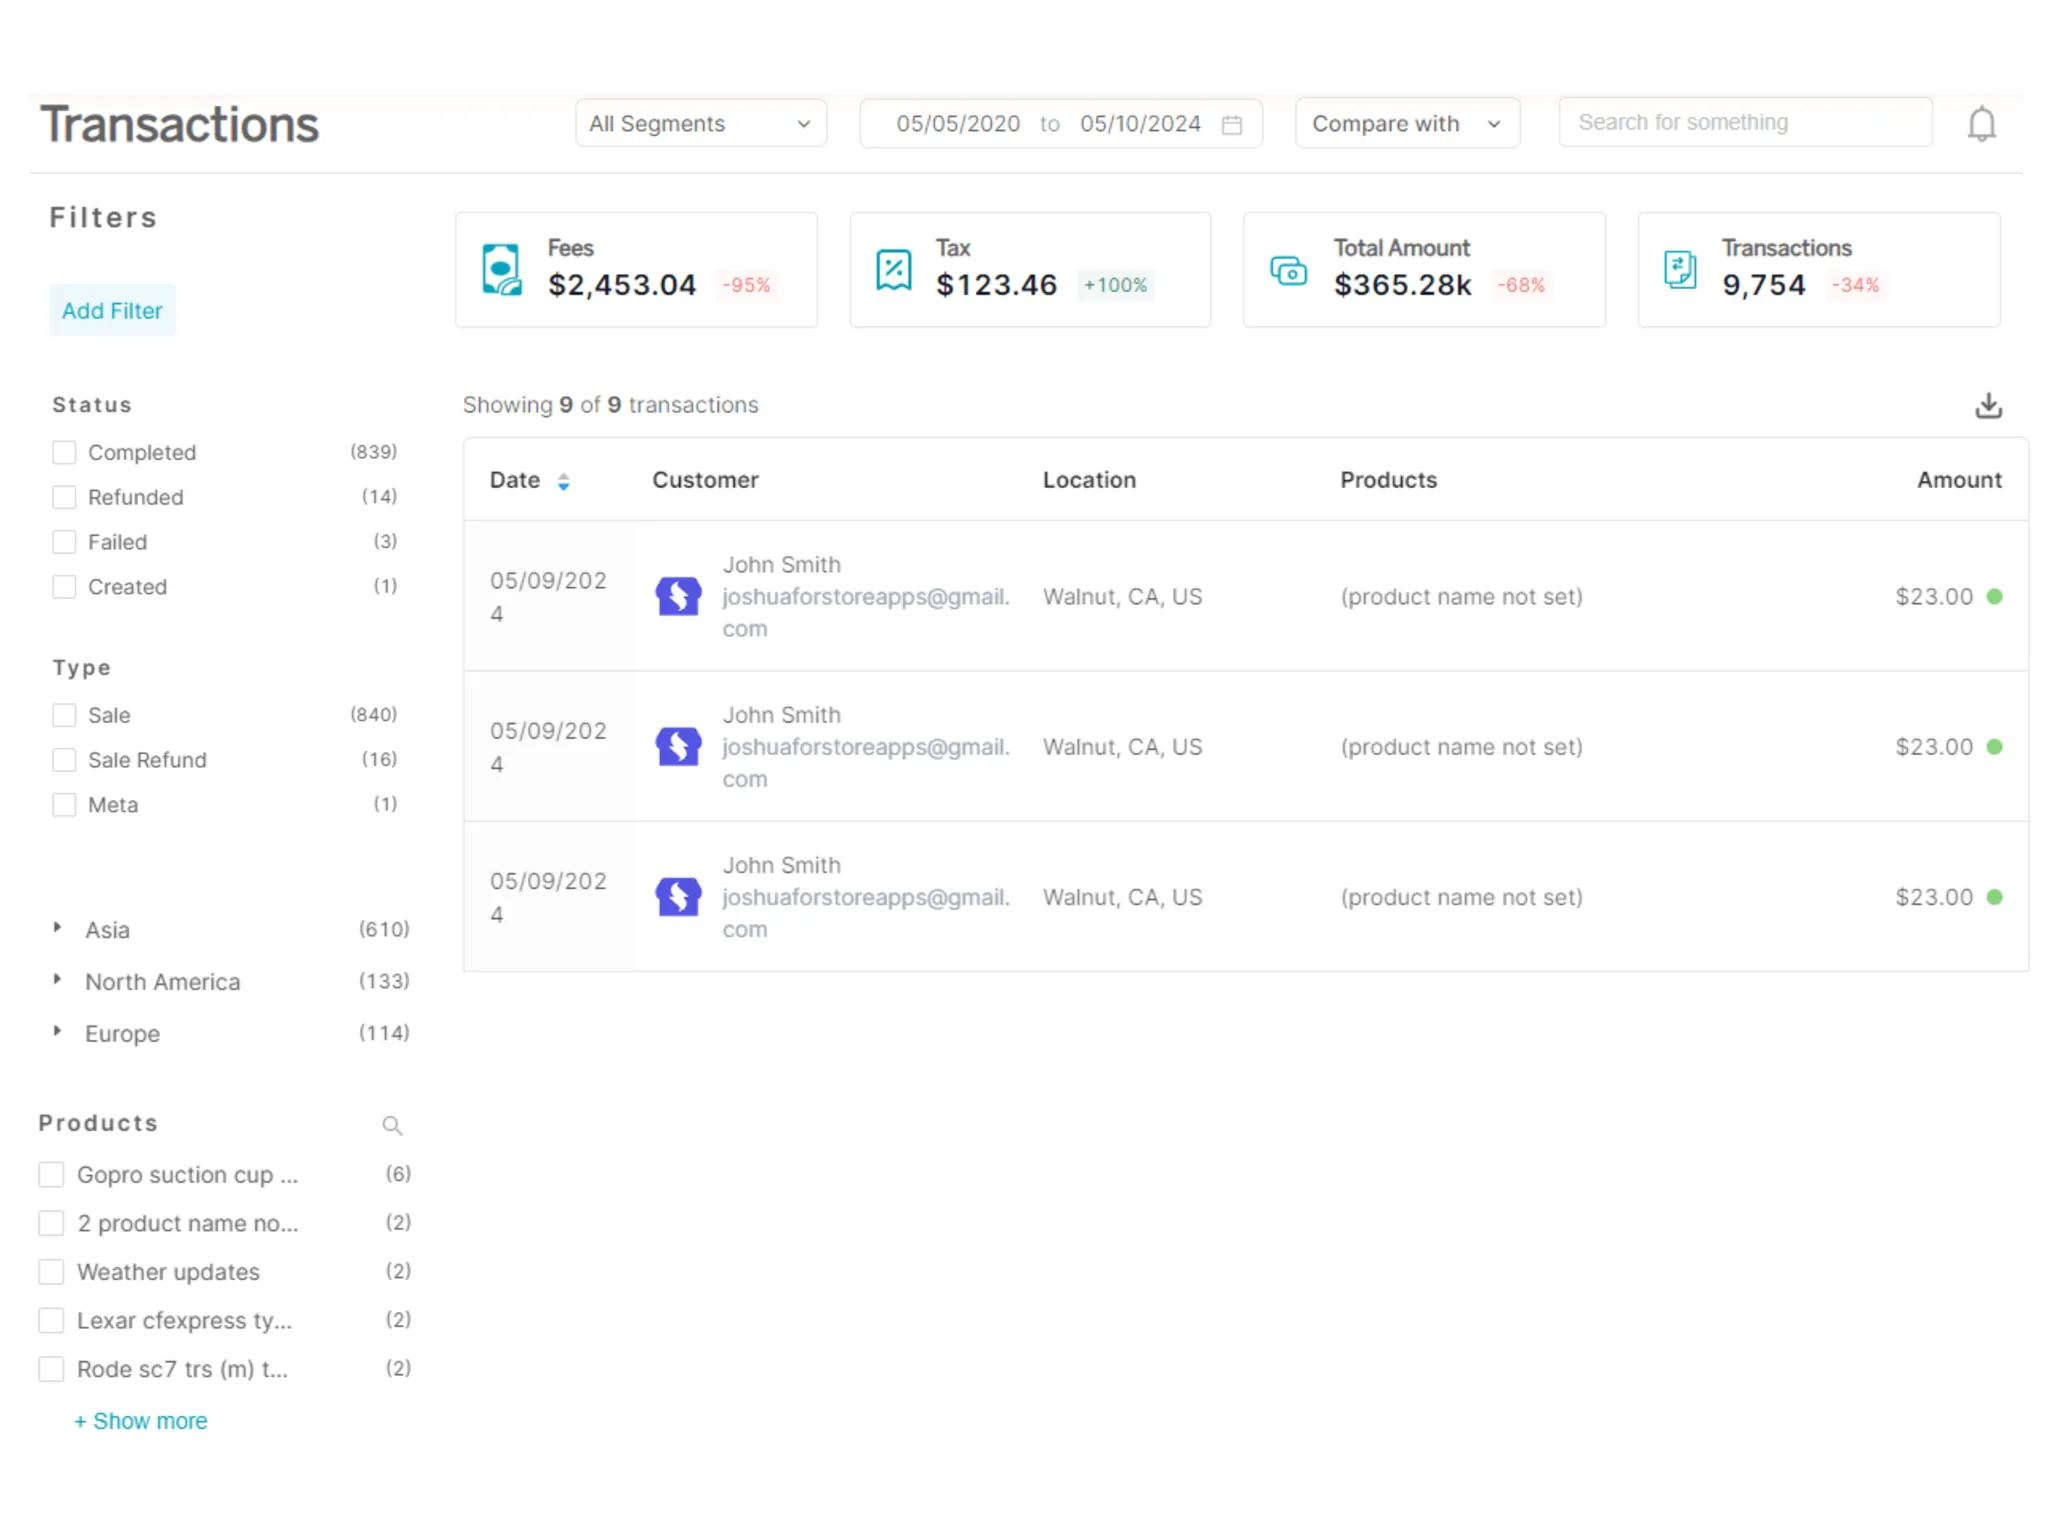This screenshot has height=1517, width=2048.
Task: Select the Gopro suction cup product filter
Action: click(51, 1174)
